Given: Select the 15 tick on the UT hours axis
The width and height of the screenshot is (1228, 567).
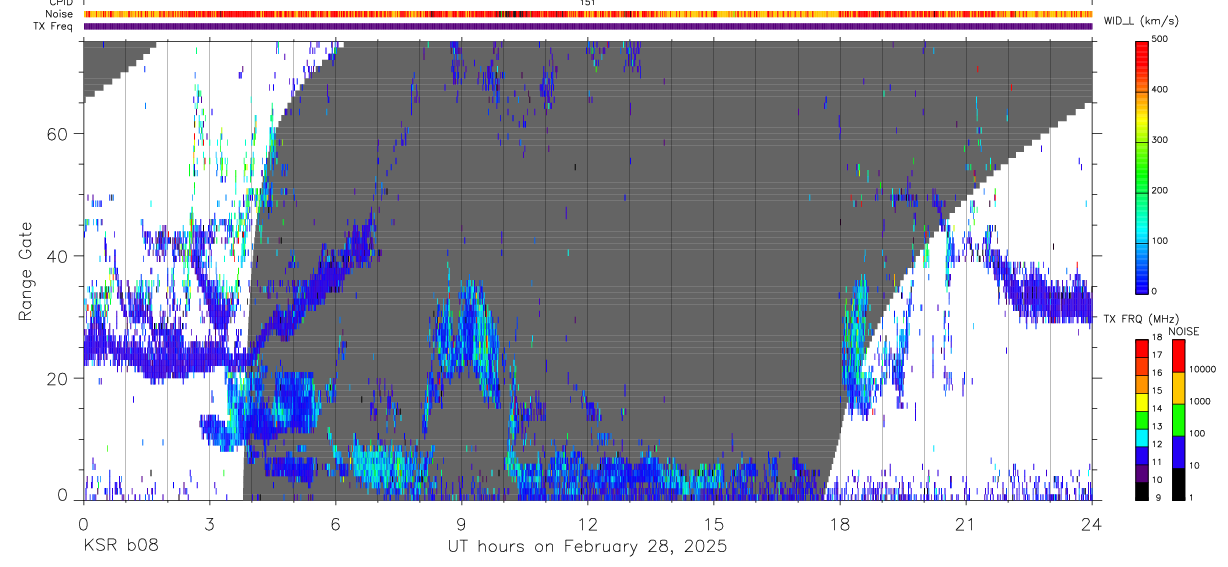Looking at the screenshot, I should [x=714, y=523].
